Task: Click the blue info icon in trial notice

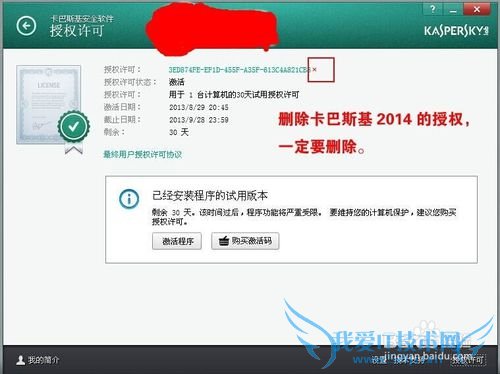Action: 129,199
